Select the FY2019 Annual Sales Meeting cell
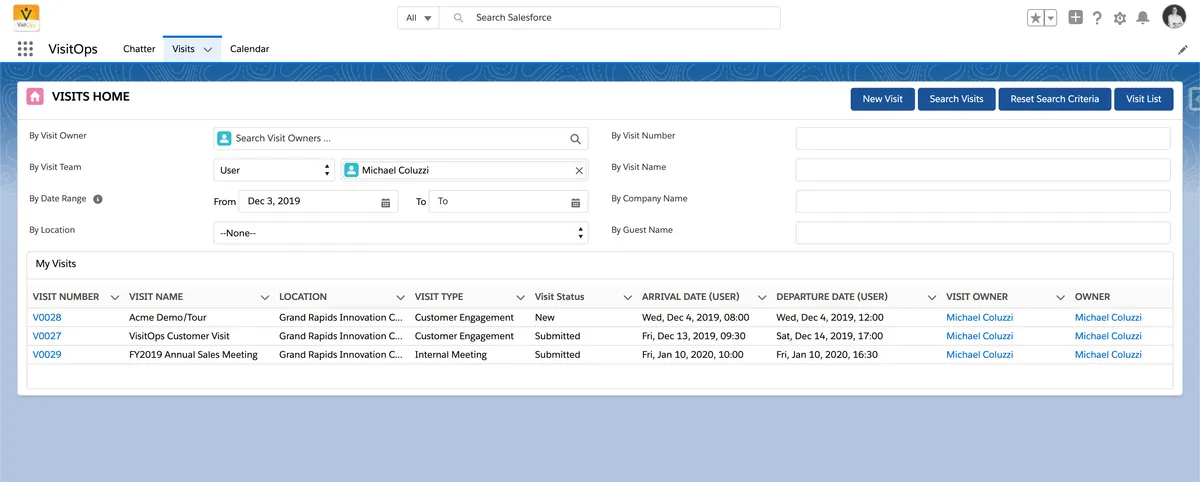This screenshot has width=1200, height=482. [x=193, y=355]
